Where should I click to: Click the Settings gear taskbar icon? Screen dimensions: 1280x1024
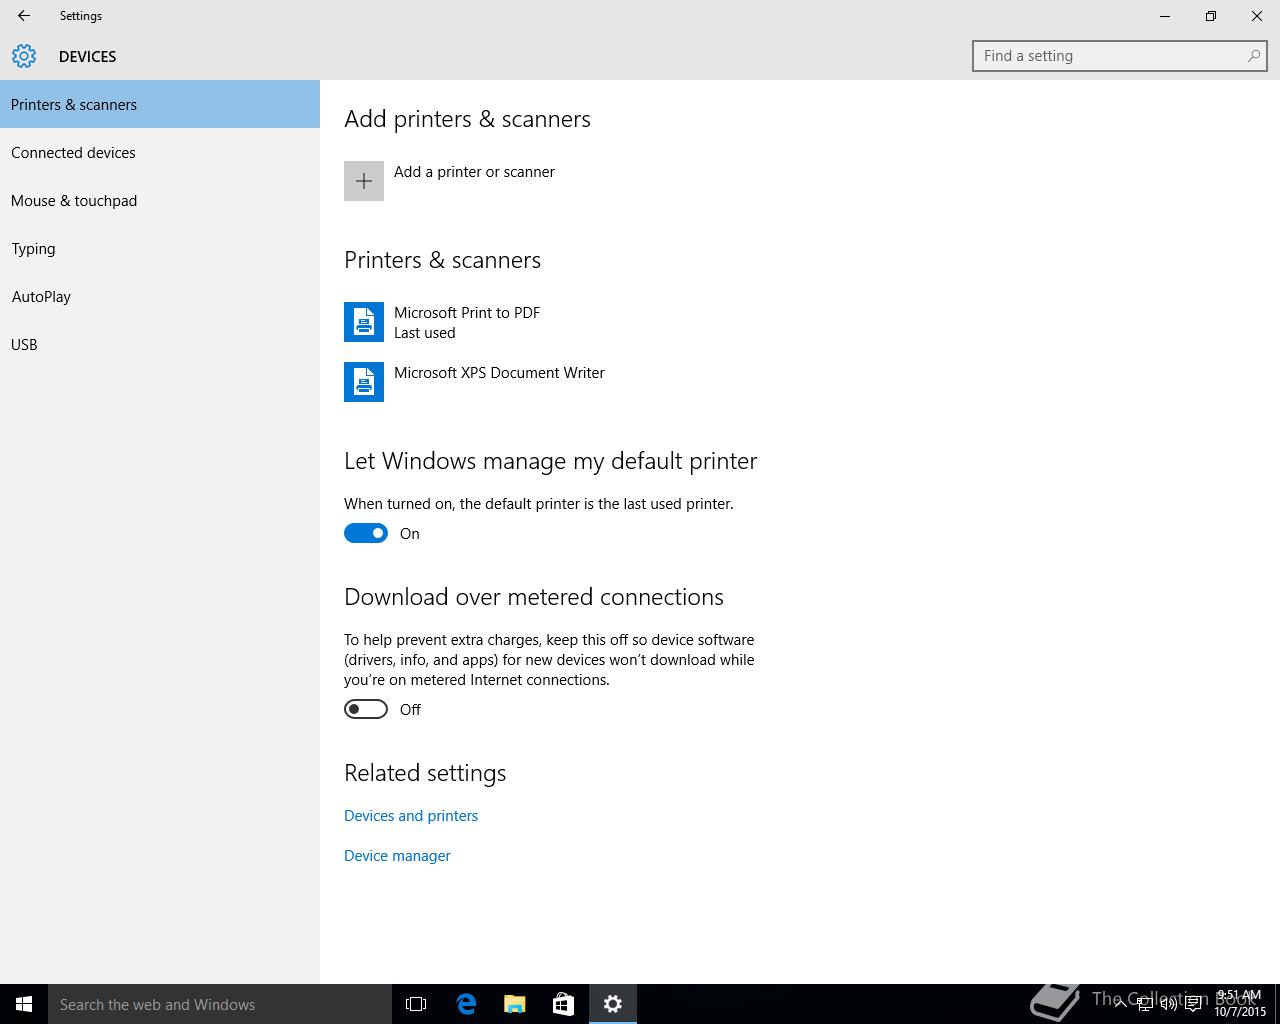pyautogui.click(x=613, y=1004)
